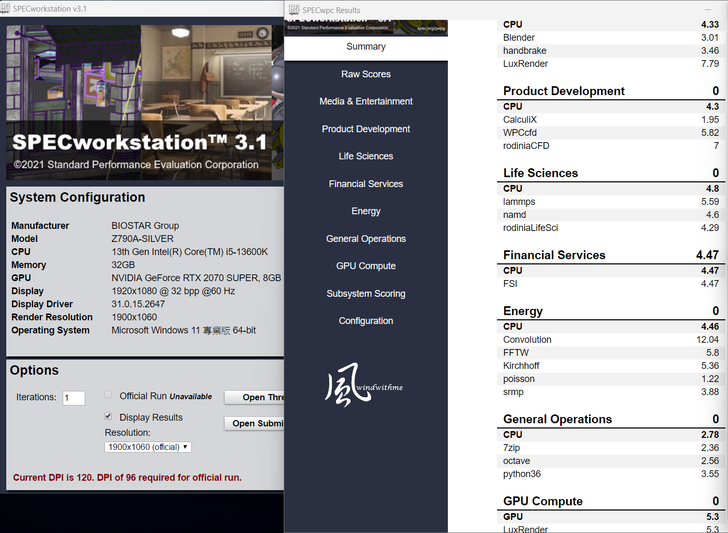Click the partially visible Open Thre... button

click(x=254, y=397)
